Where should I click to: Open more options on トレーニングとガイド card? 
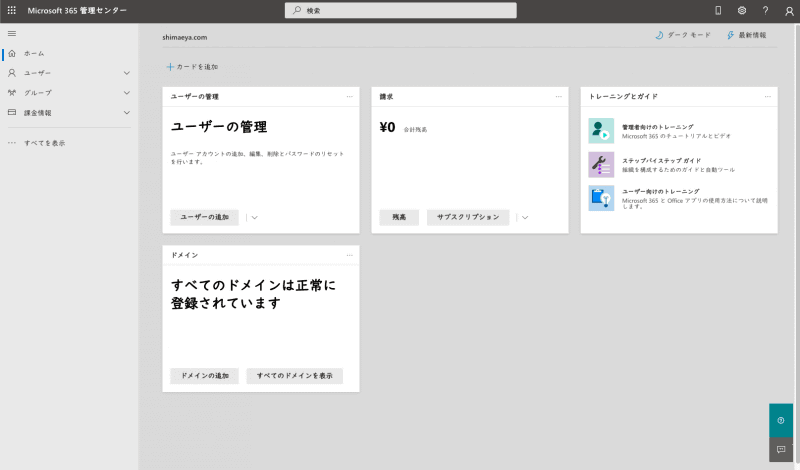coord(768,96)
